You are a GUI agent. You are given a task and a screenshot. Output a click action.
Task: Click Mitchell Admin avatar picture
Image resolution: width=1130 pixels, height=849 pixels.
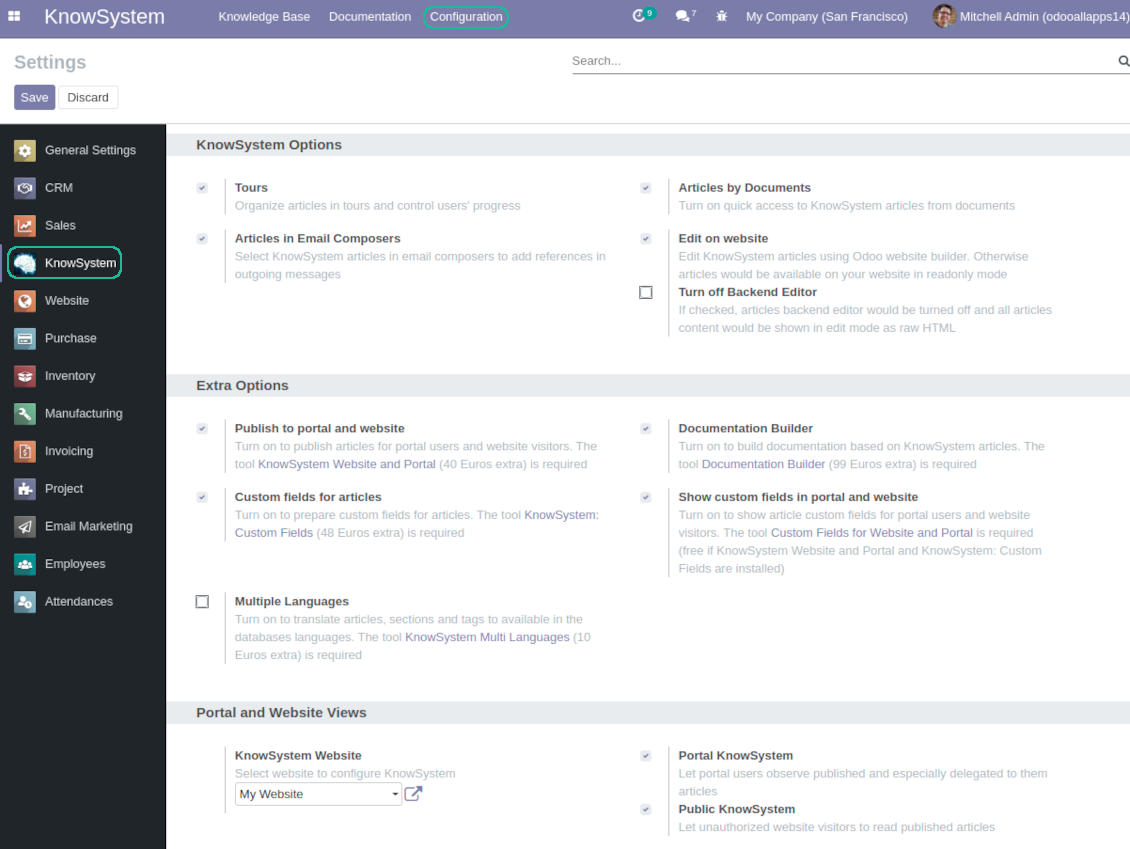coord(944,16)
